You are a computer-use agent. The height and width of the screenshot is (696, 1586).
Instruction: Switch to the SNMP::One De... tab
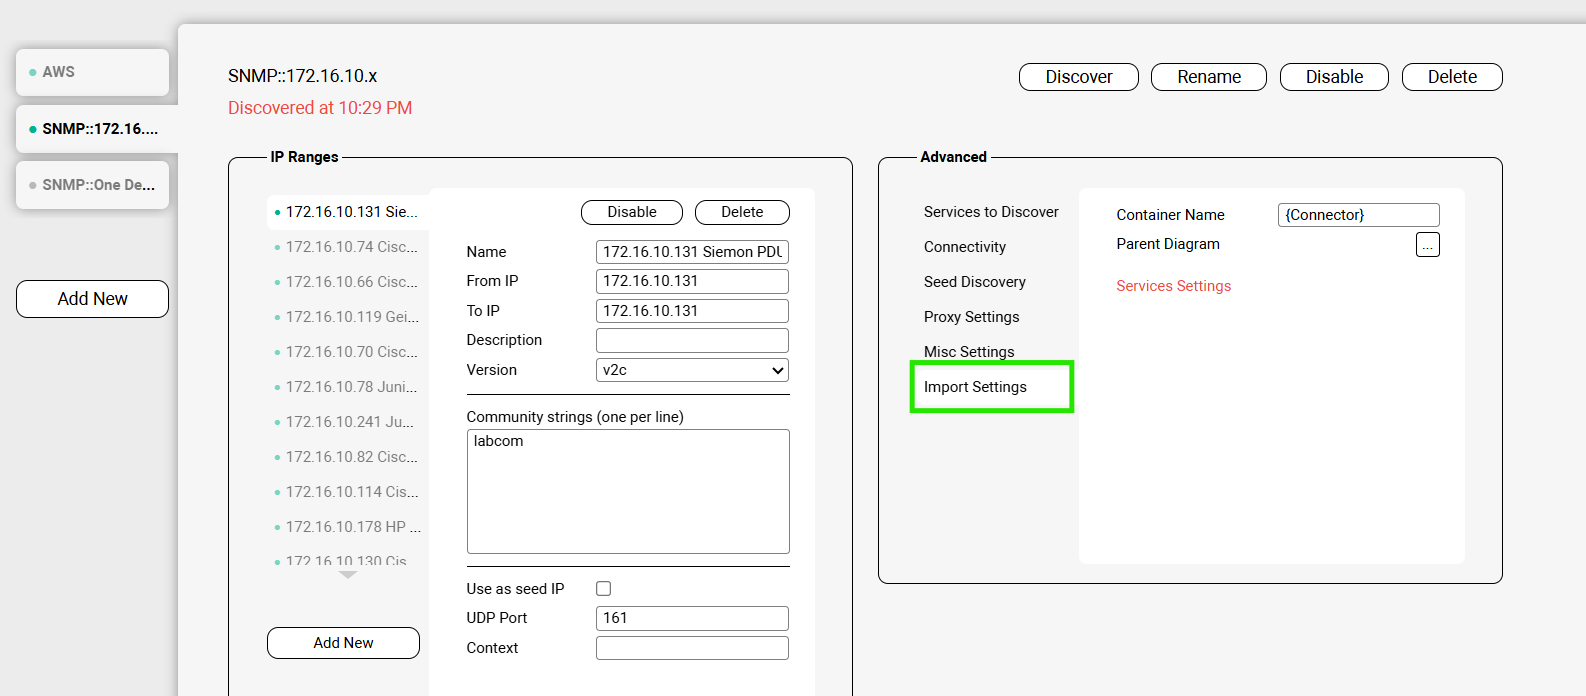(x=92, y=185)
